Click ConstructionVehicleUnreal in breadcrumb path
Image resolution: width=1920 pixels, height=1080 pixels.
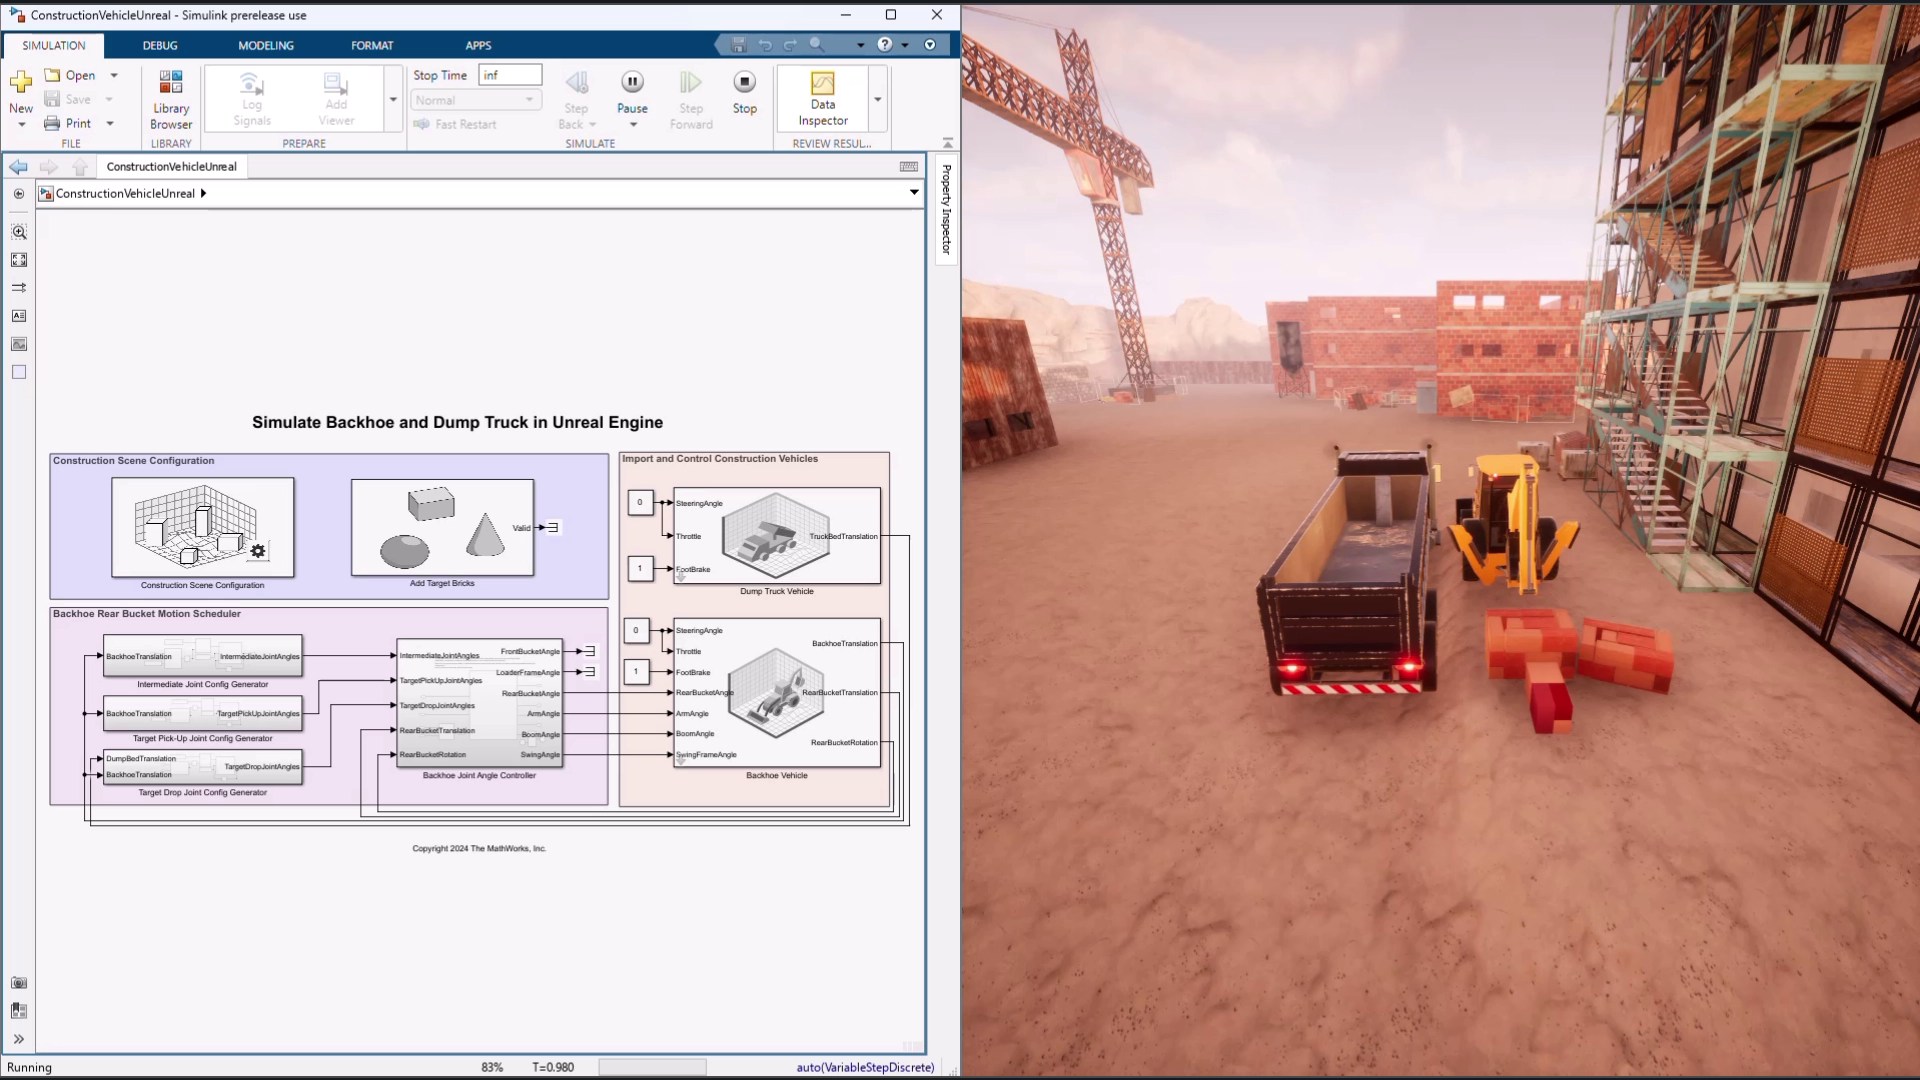[x=125, y=193]
